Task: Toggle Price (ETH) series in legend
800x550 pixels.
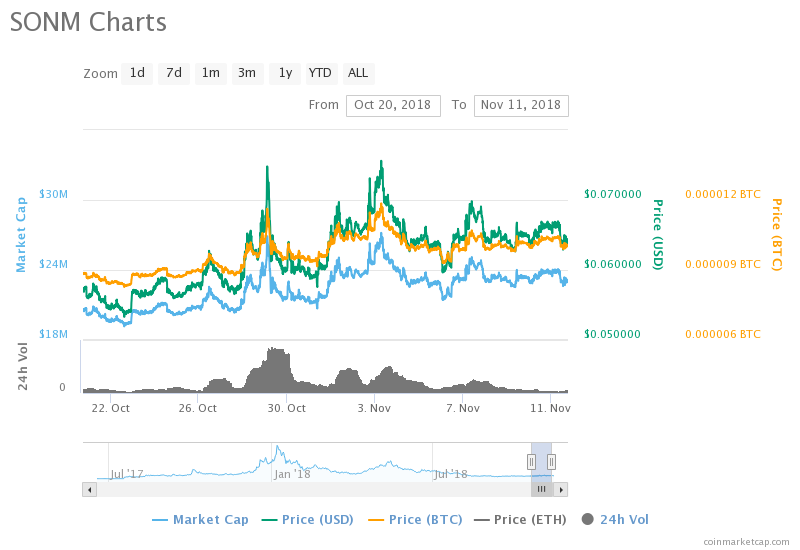Action: coord(520,520)
